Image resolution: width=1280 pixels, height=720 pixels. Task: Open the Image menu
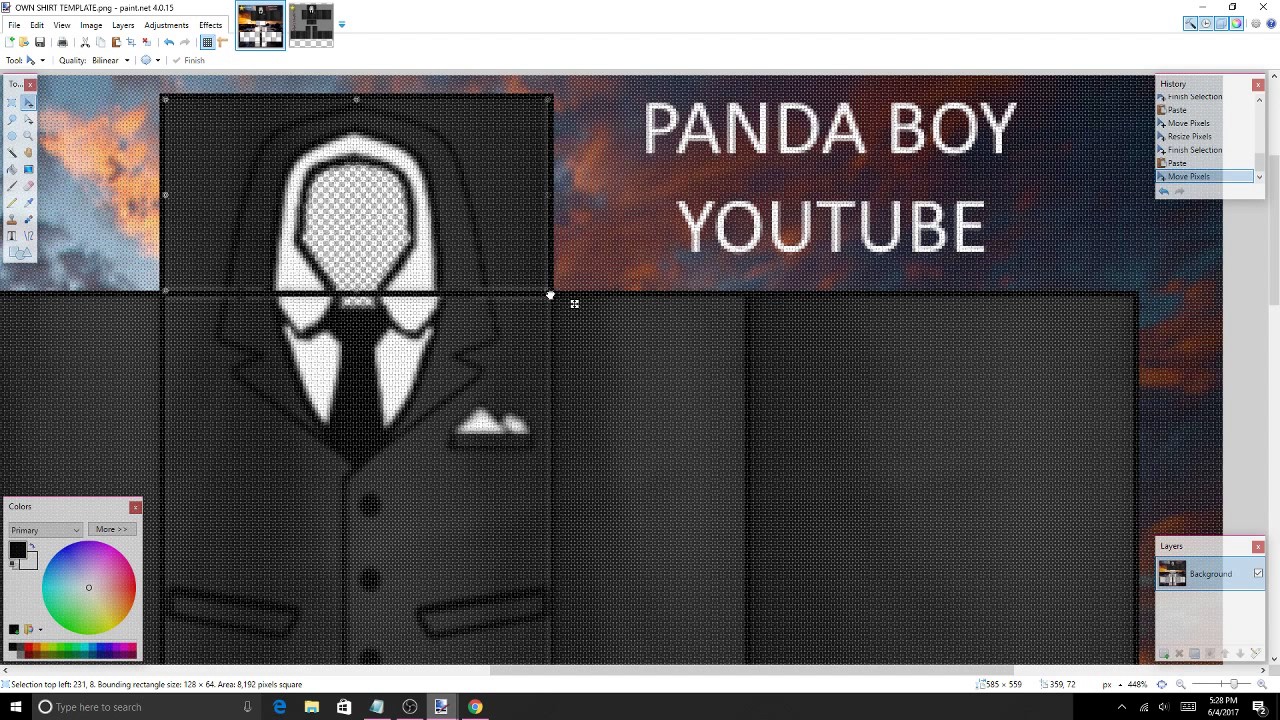(91, 25)
